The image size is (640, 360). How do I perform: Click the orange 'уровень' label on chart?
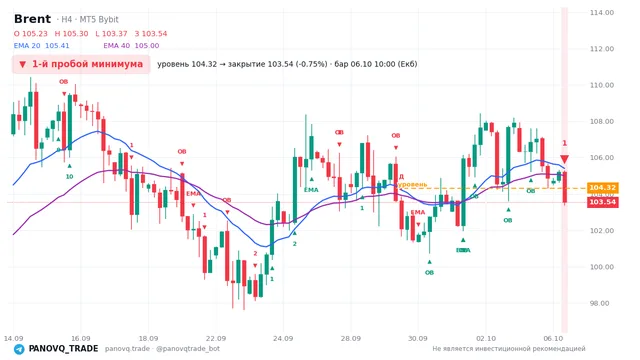[412, 184]
